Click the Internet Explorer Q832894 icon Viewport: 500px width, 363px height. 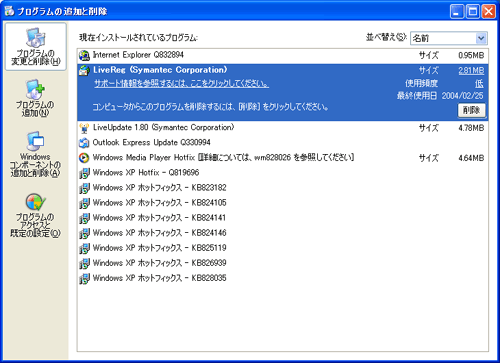pyautogui.click(x=84, y=55)
